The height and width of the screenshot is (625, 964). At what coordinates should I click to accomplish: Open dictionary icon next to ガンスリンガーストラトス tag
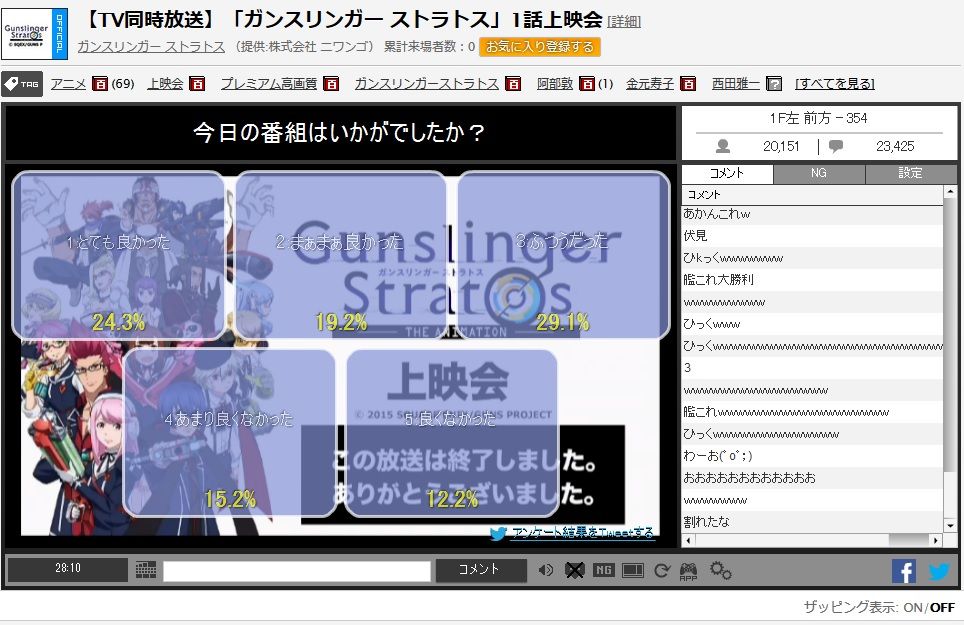[x=513, y=84]
